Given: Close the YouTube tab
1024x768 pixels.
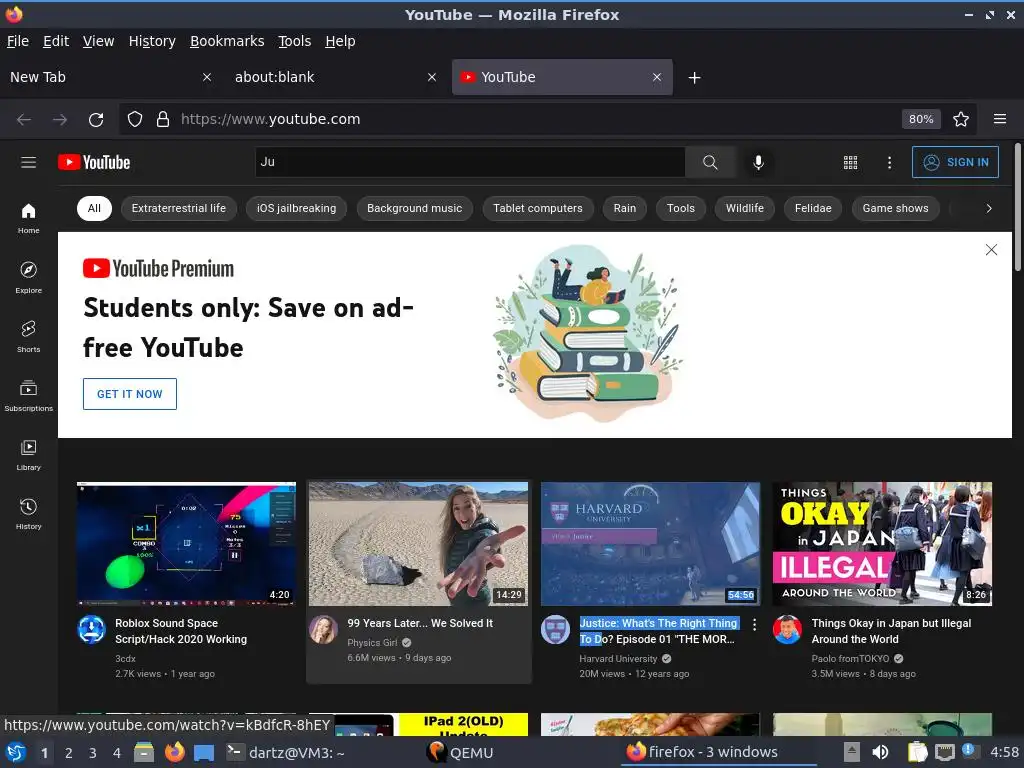Looking at the screenshot, I should click(x=656, y=77).
